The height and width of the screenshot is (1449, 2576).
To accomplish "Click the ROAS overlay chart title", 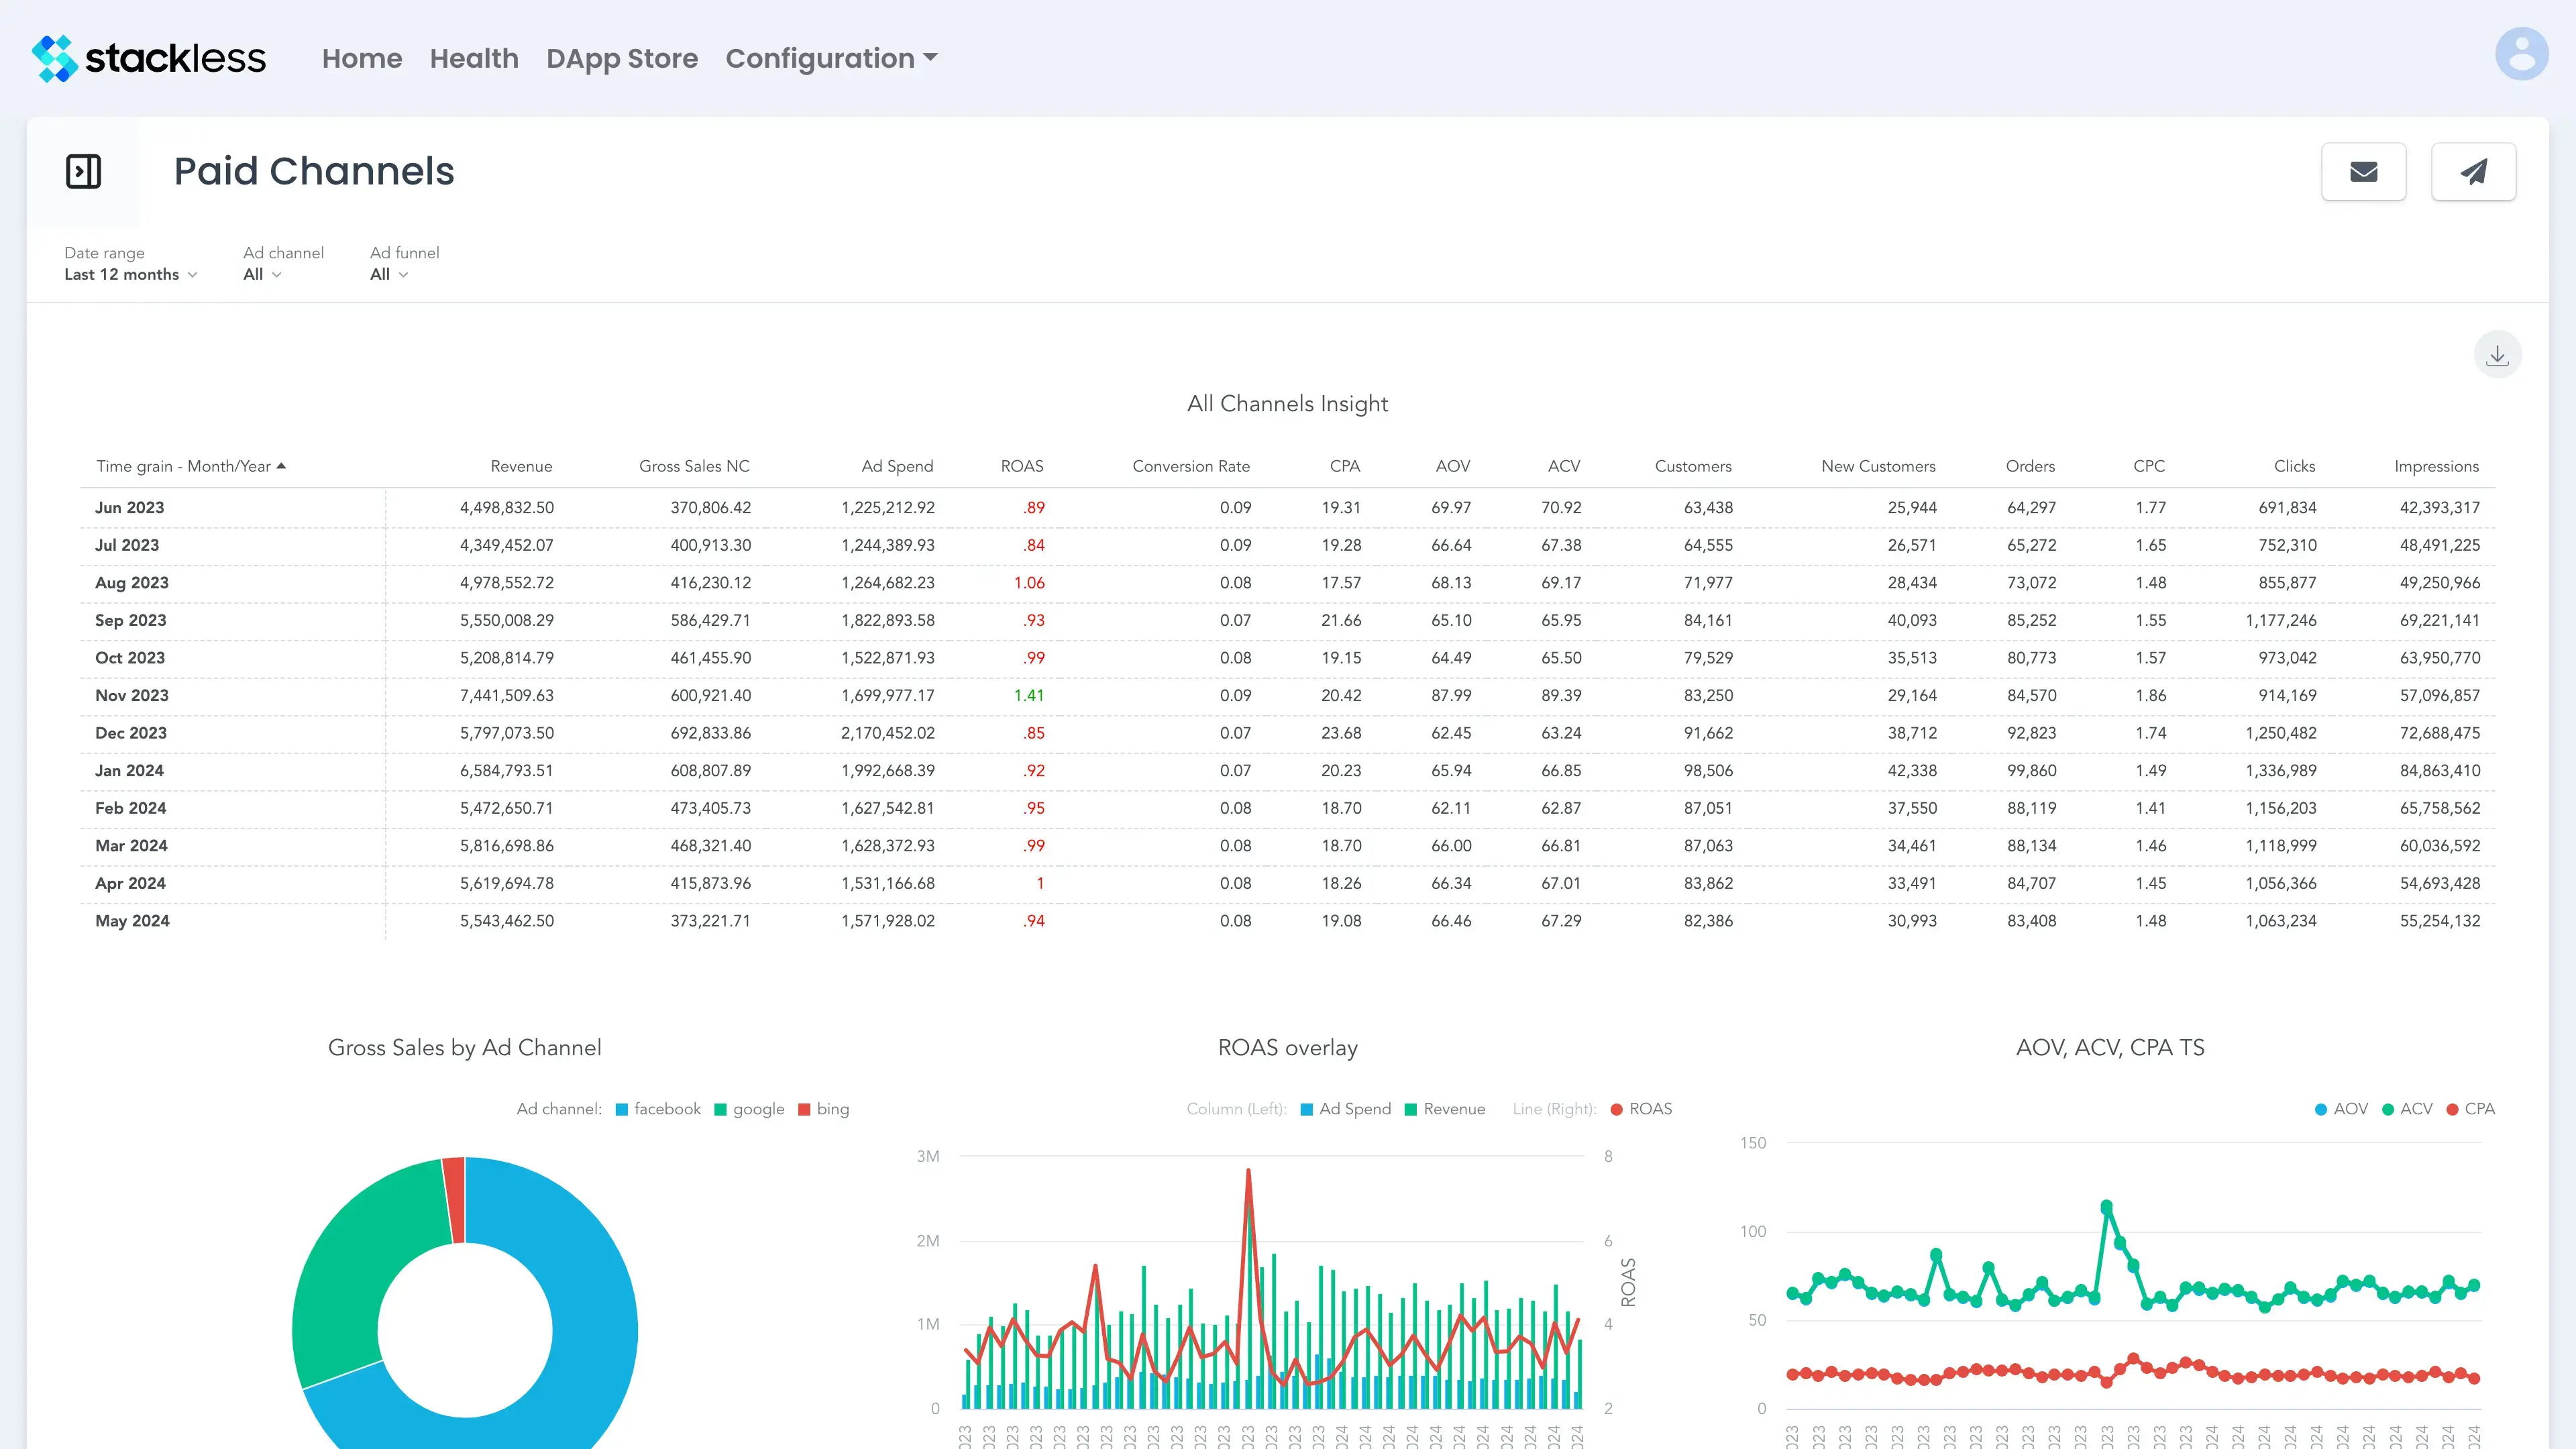I will (1287, 1047).
